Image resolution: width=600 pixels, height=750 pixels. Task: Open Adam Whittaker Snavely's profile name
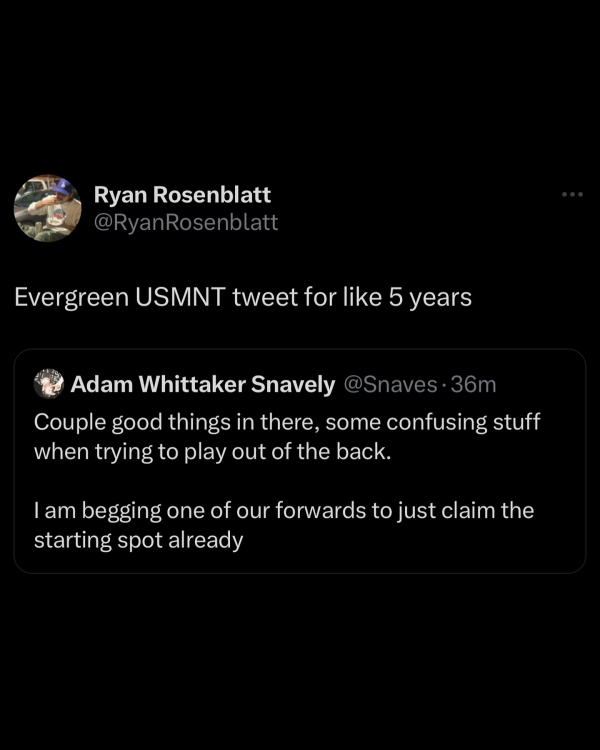(203, 383)
